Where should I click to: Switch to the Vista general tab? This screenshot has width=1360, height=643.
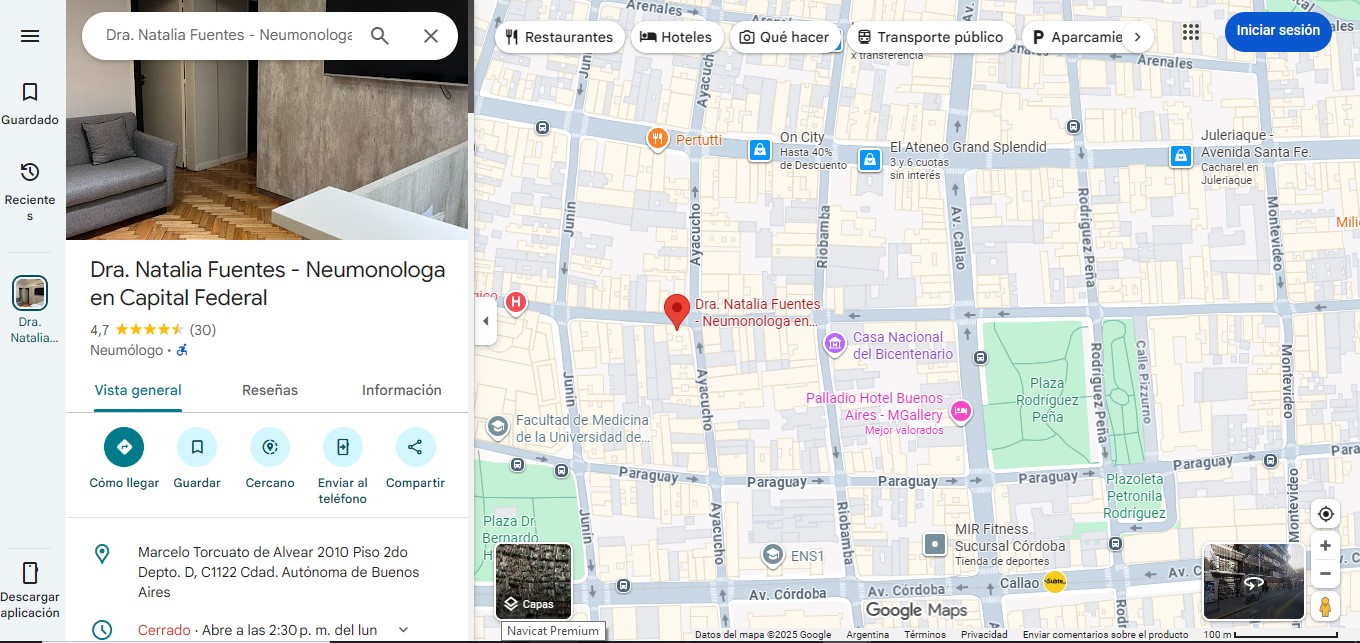tap(138, 390)
